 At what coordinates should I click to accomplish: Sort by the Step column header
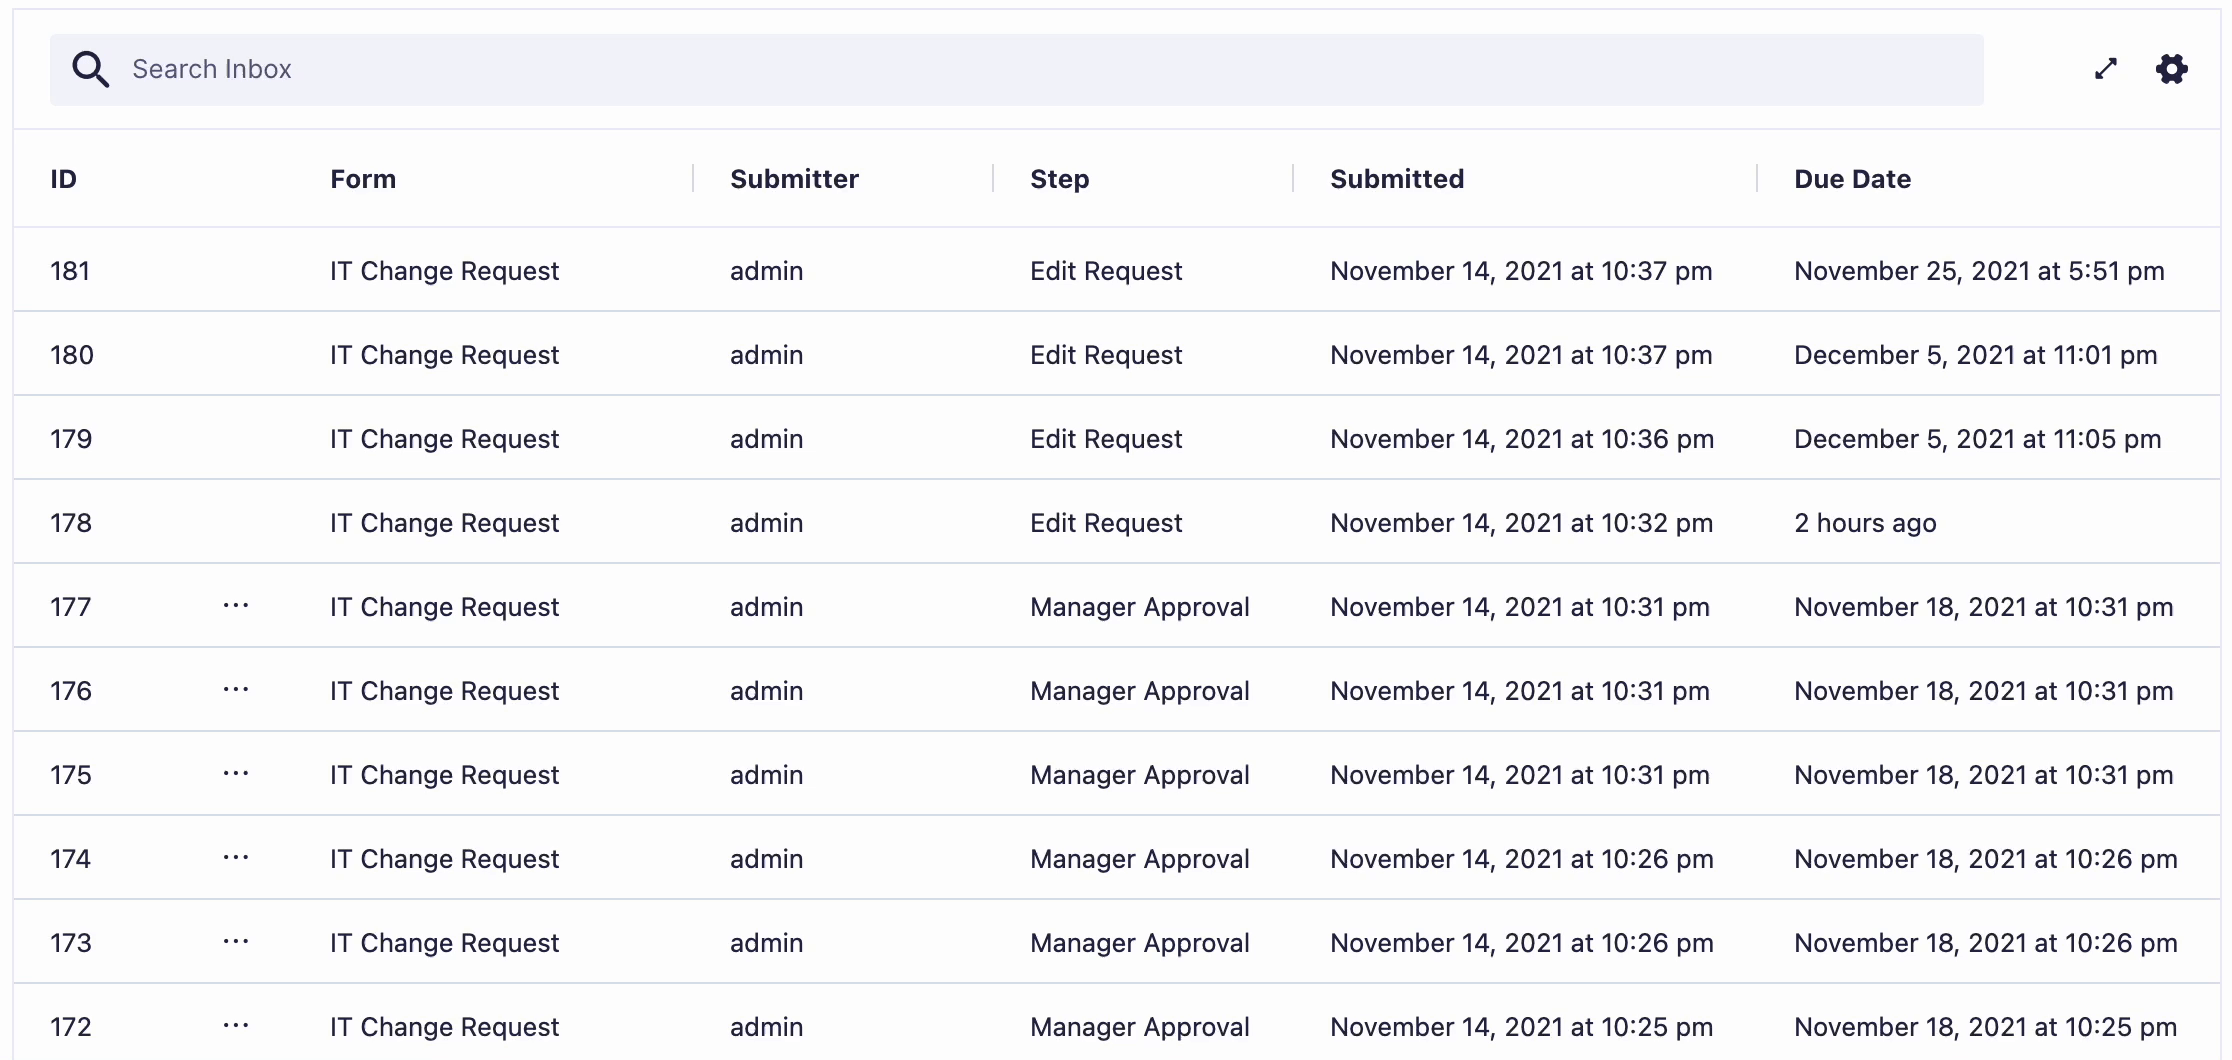click(1059, 179)
